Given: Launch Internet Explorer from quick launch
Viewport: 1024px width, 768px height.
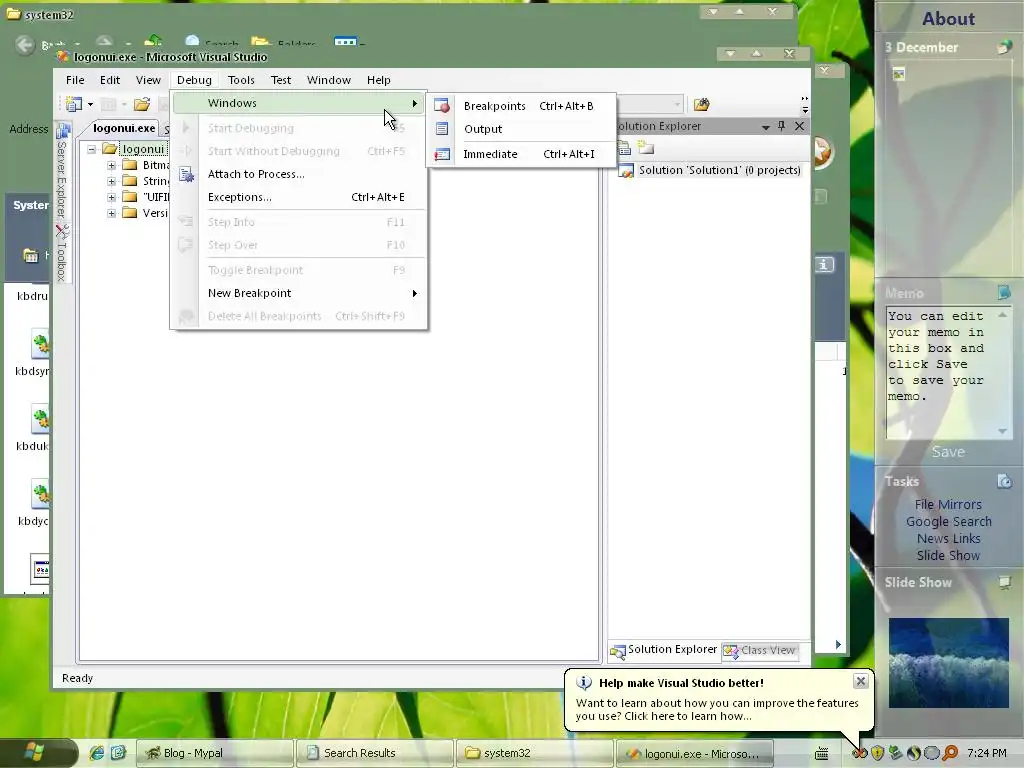Looking at the screenshot, I should pos(97,753).
